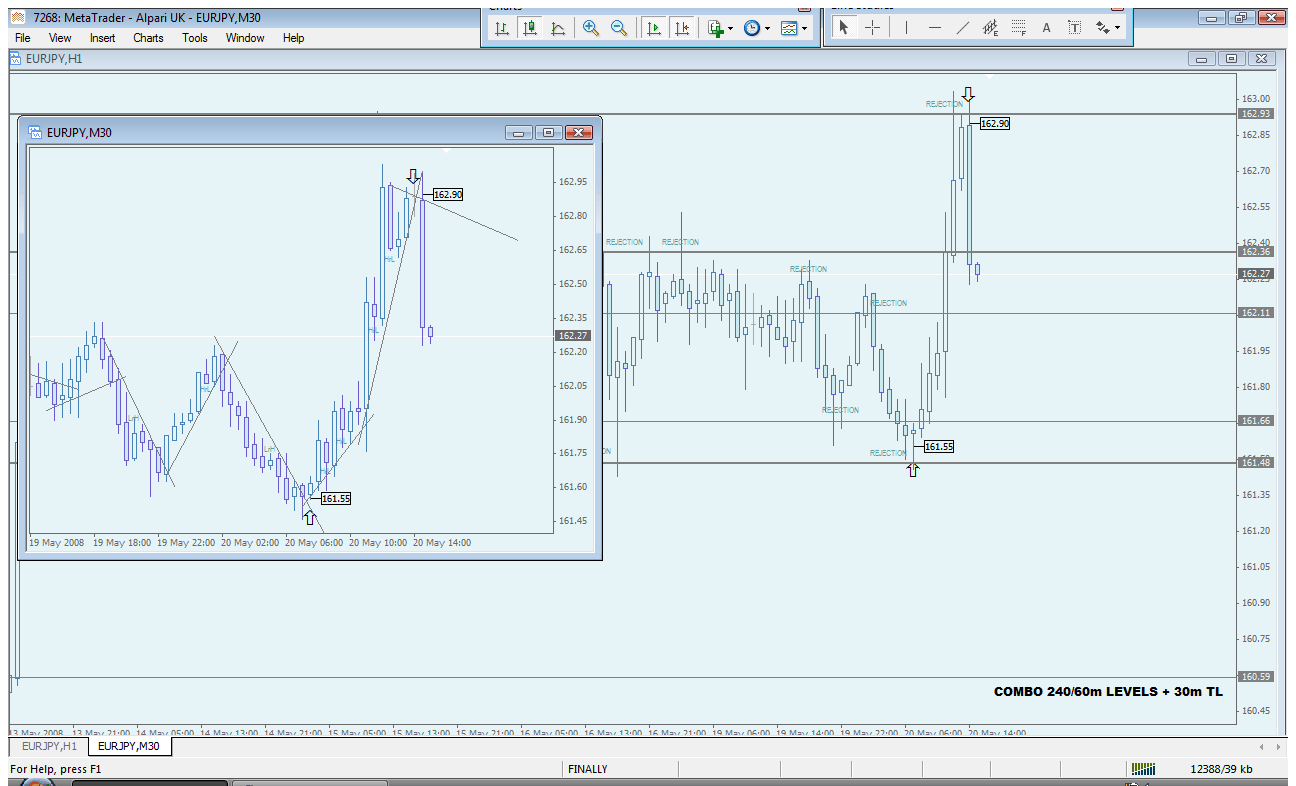Click the FINALLY profile status entry
This screenshot has width=1296, height=786.
point(587,769)
